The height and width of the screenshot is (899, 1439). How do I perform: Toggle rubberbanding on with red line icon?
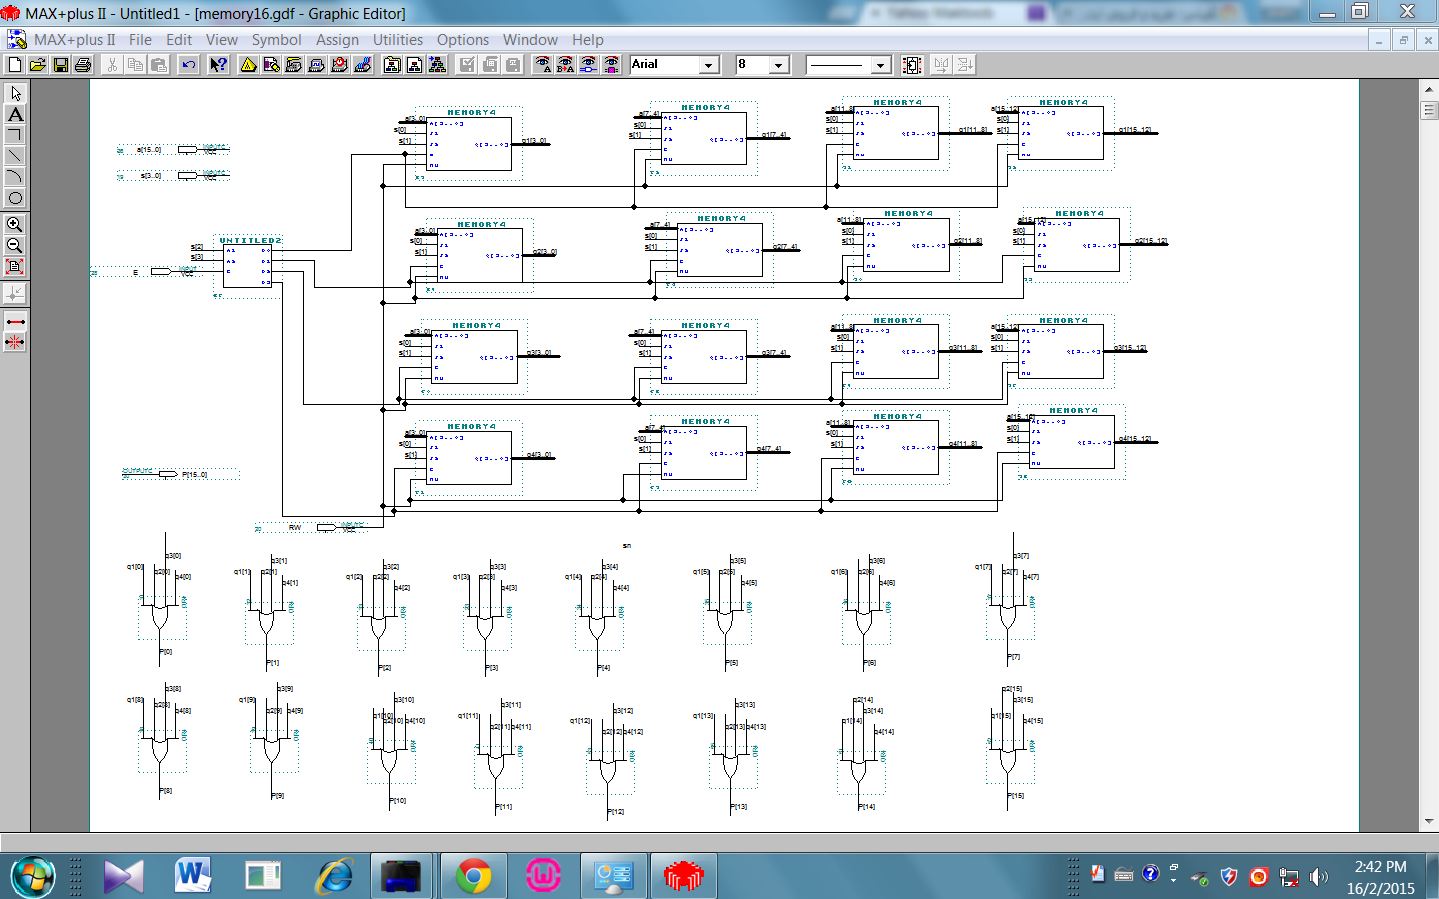(x=15, y=322)
